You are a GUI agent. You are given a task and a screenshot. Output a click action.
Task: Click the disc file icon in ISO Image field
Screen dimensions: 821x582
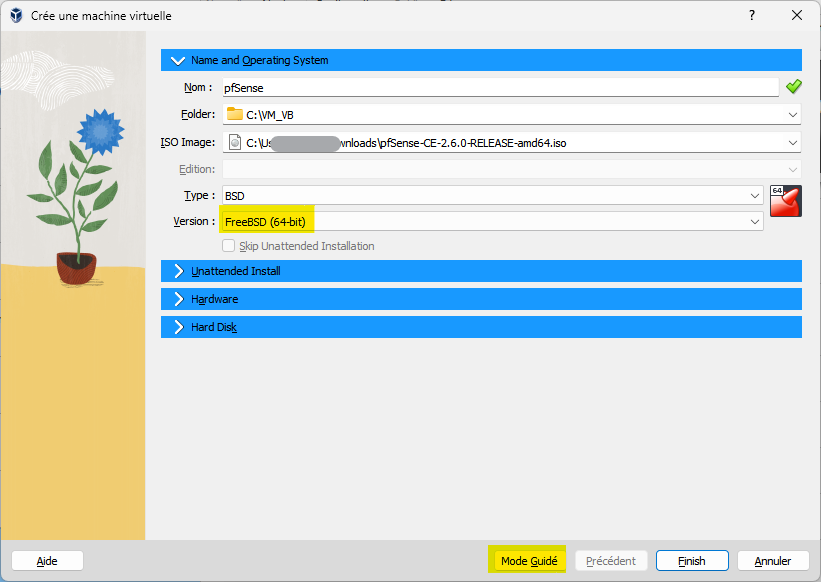[235, 142]
